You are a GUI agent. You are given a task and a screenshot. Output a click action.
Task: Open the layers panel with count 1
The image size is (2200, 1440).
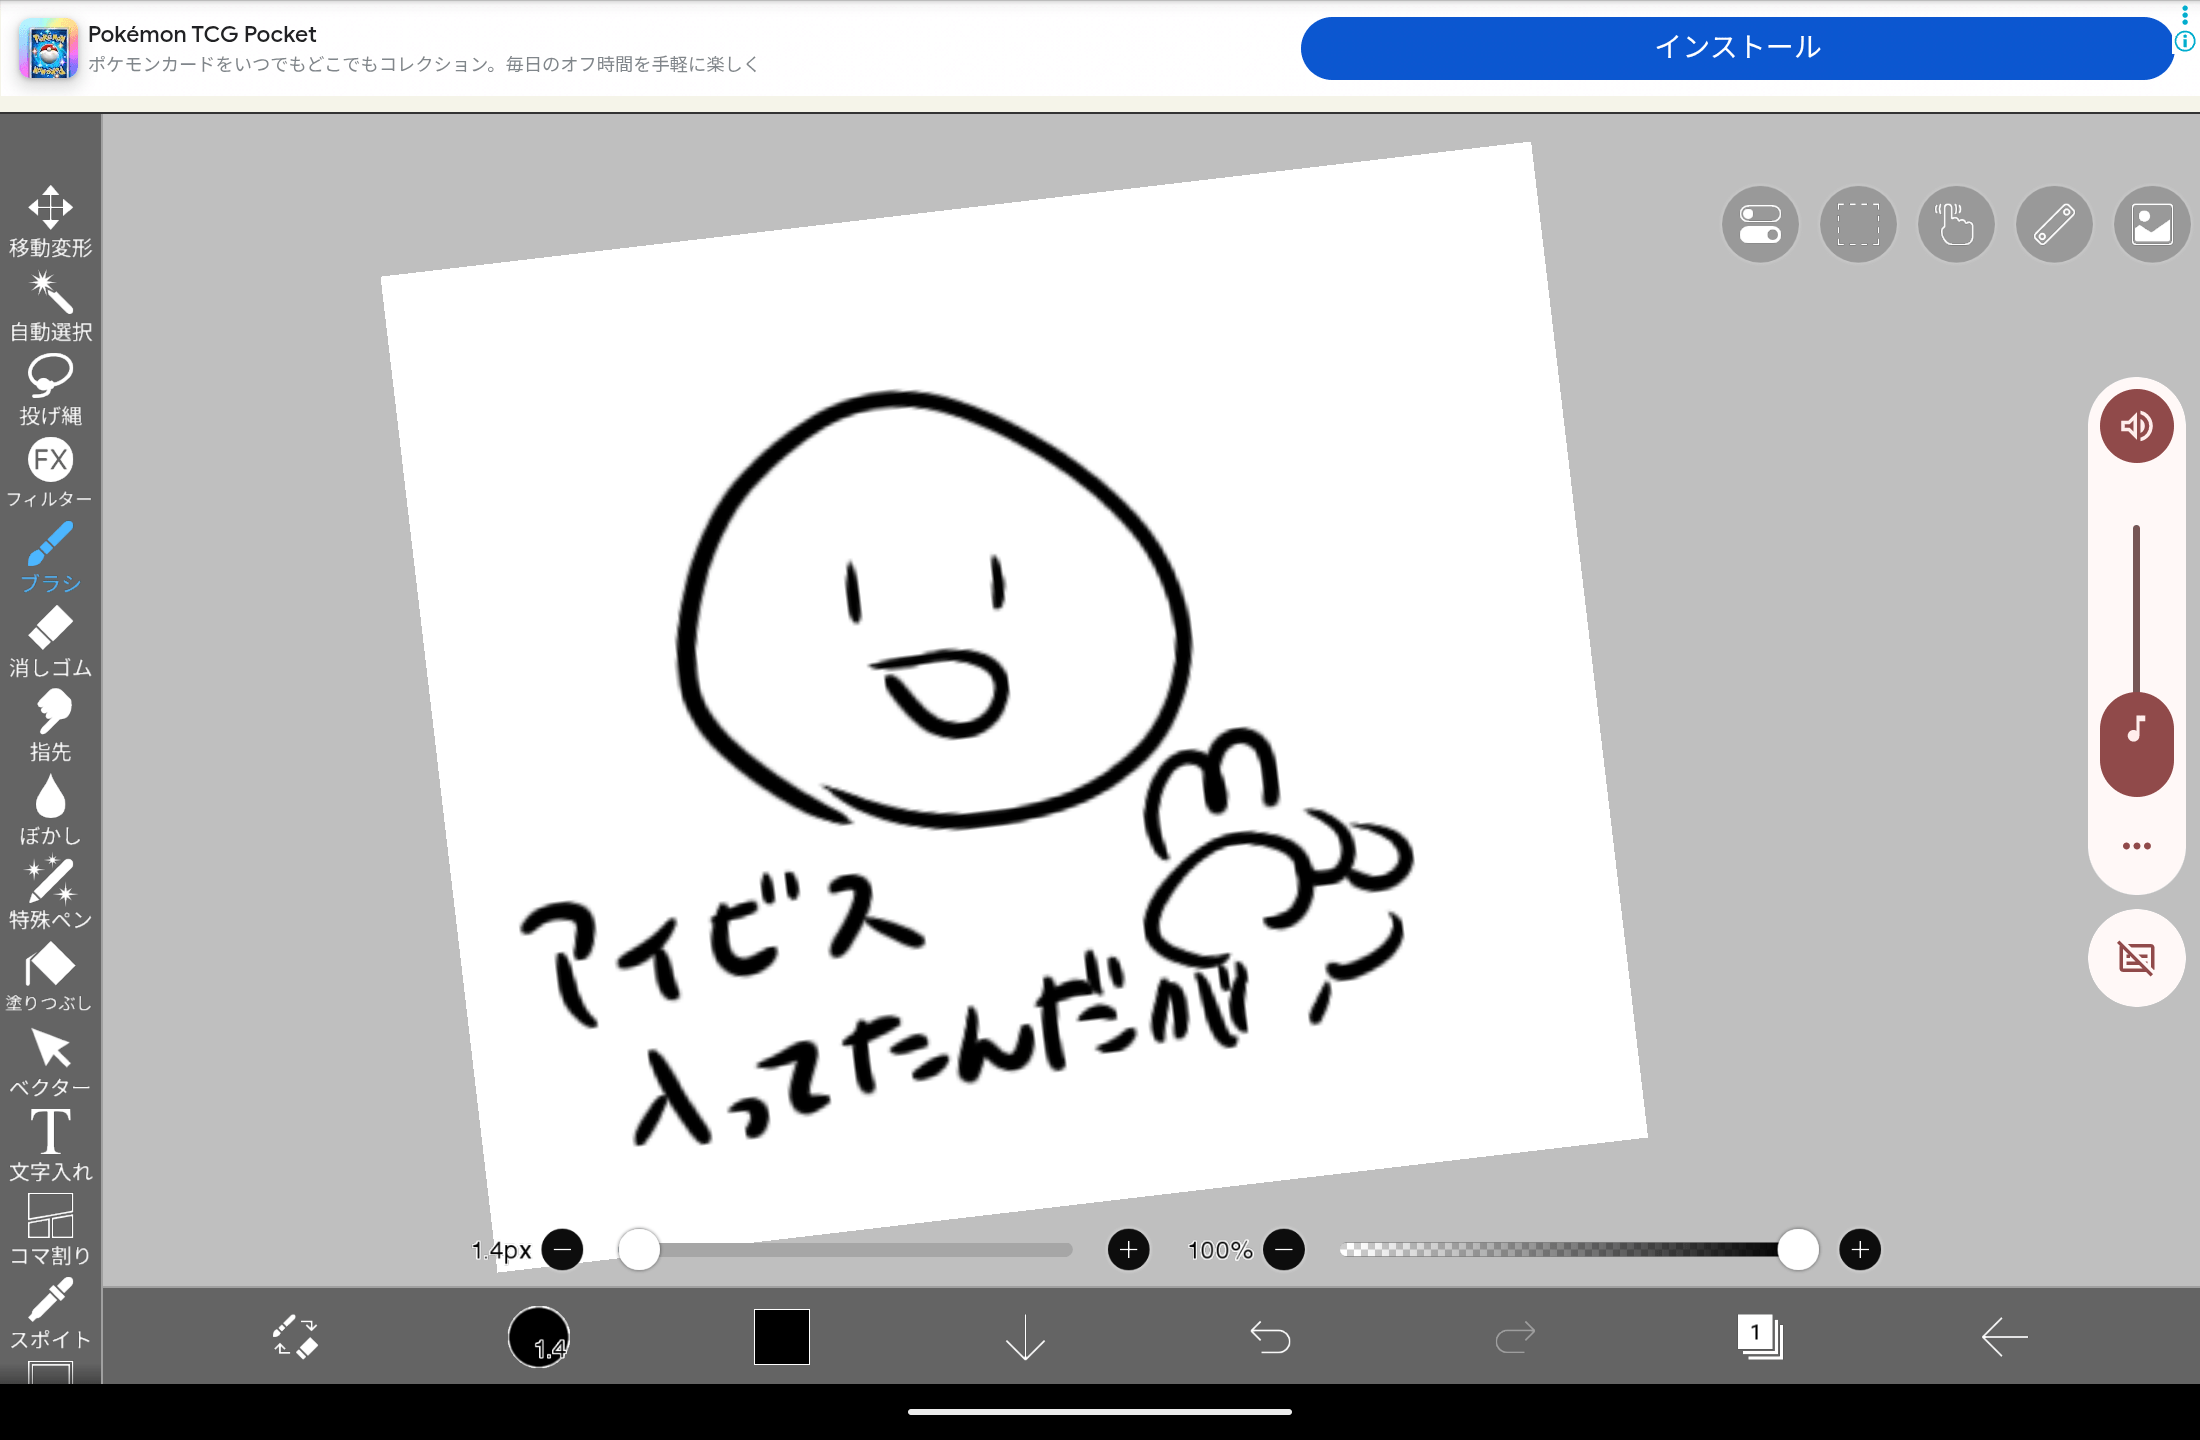click(x=1760, y=1336)
